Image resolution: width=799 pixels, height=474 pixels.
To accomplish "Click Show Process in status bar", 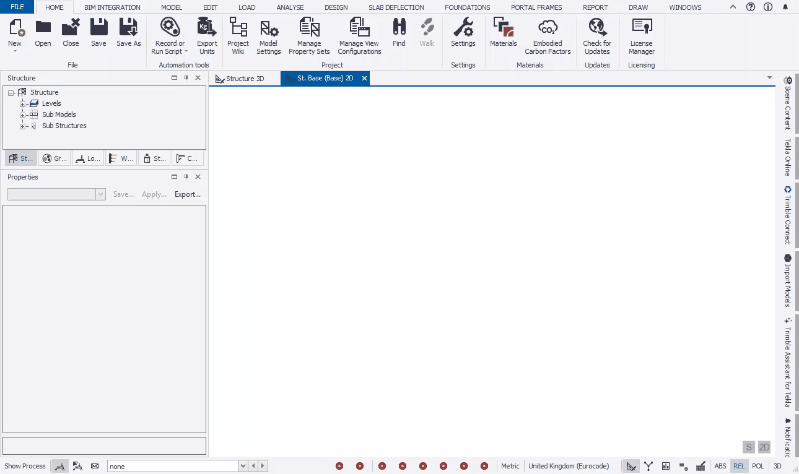I will (x=25, y=466).
